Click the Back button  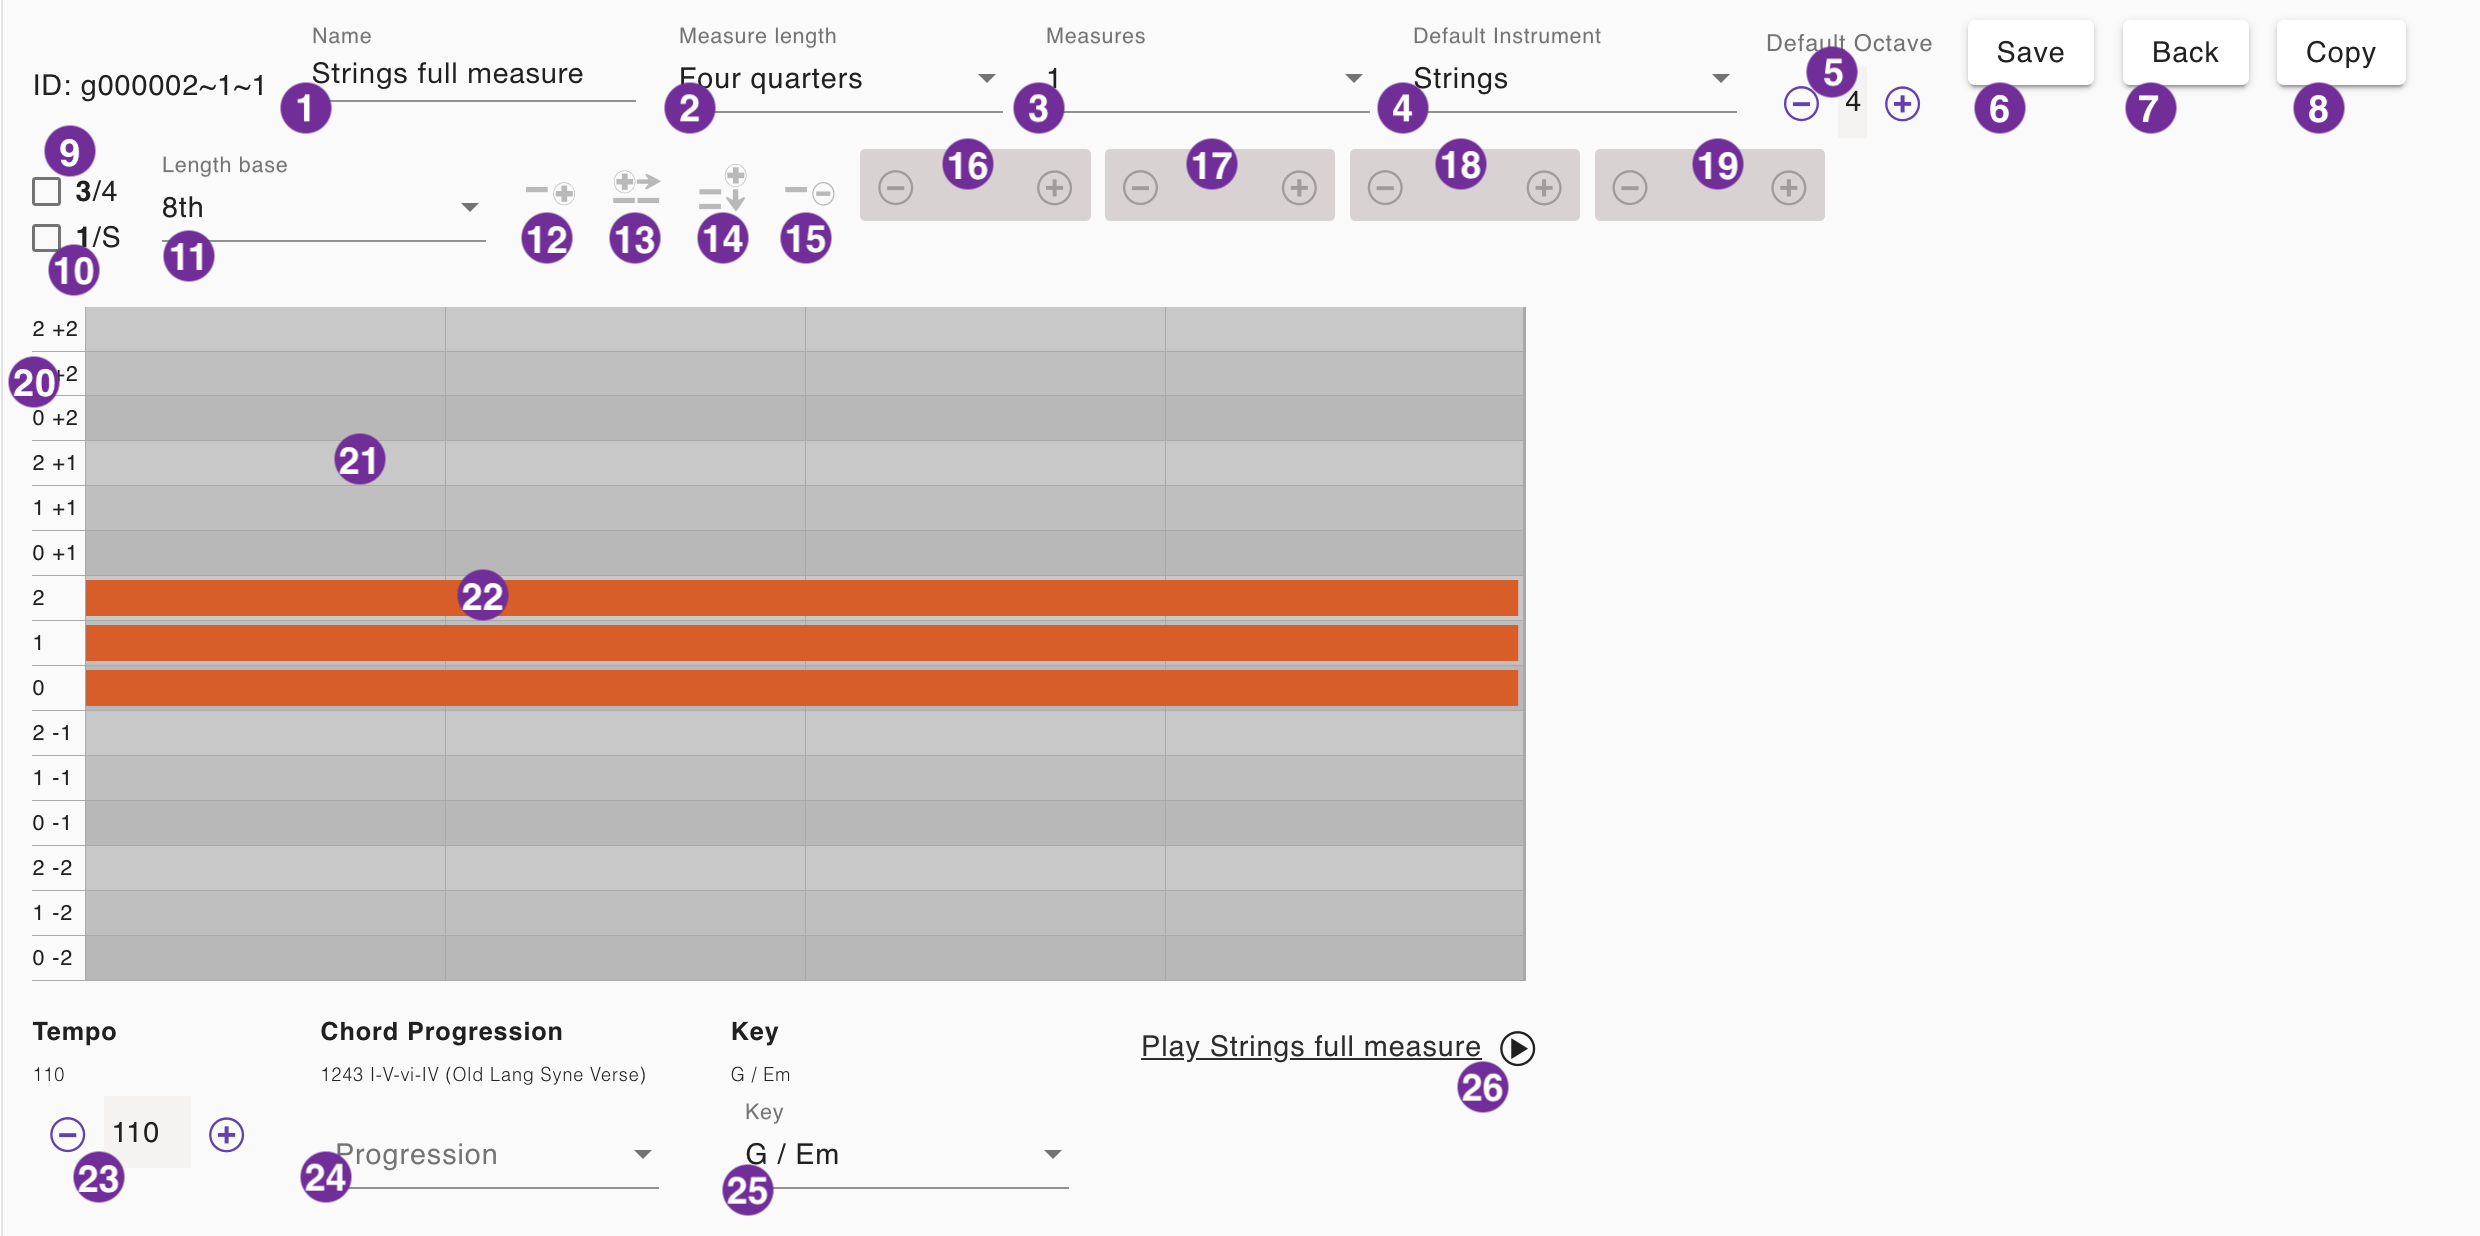click(2185, 53)
